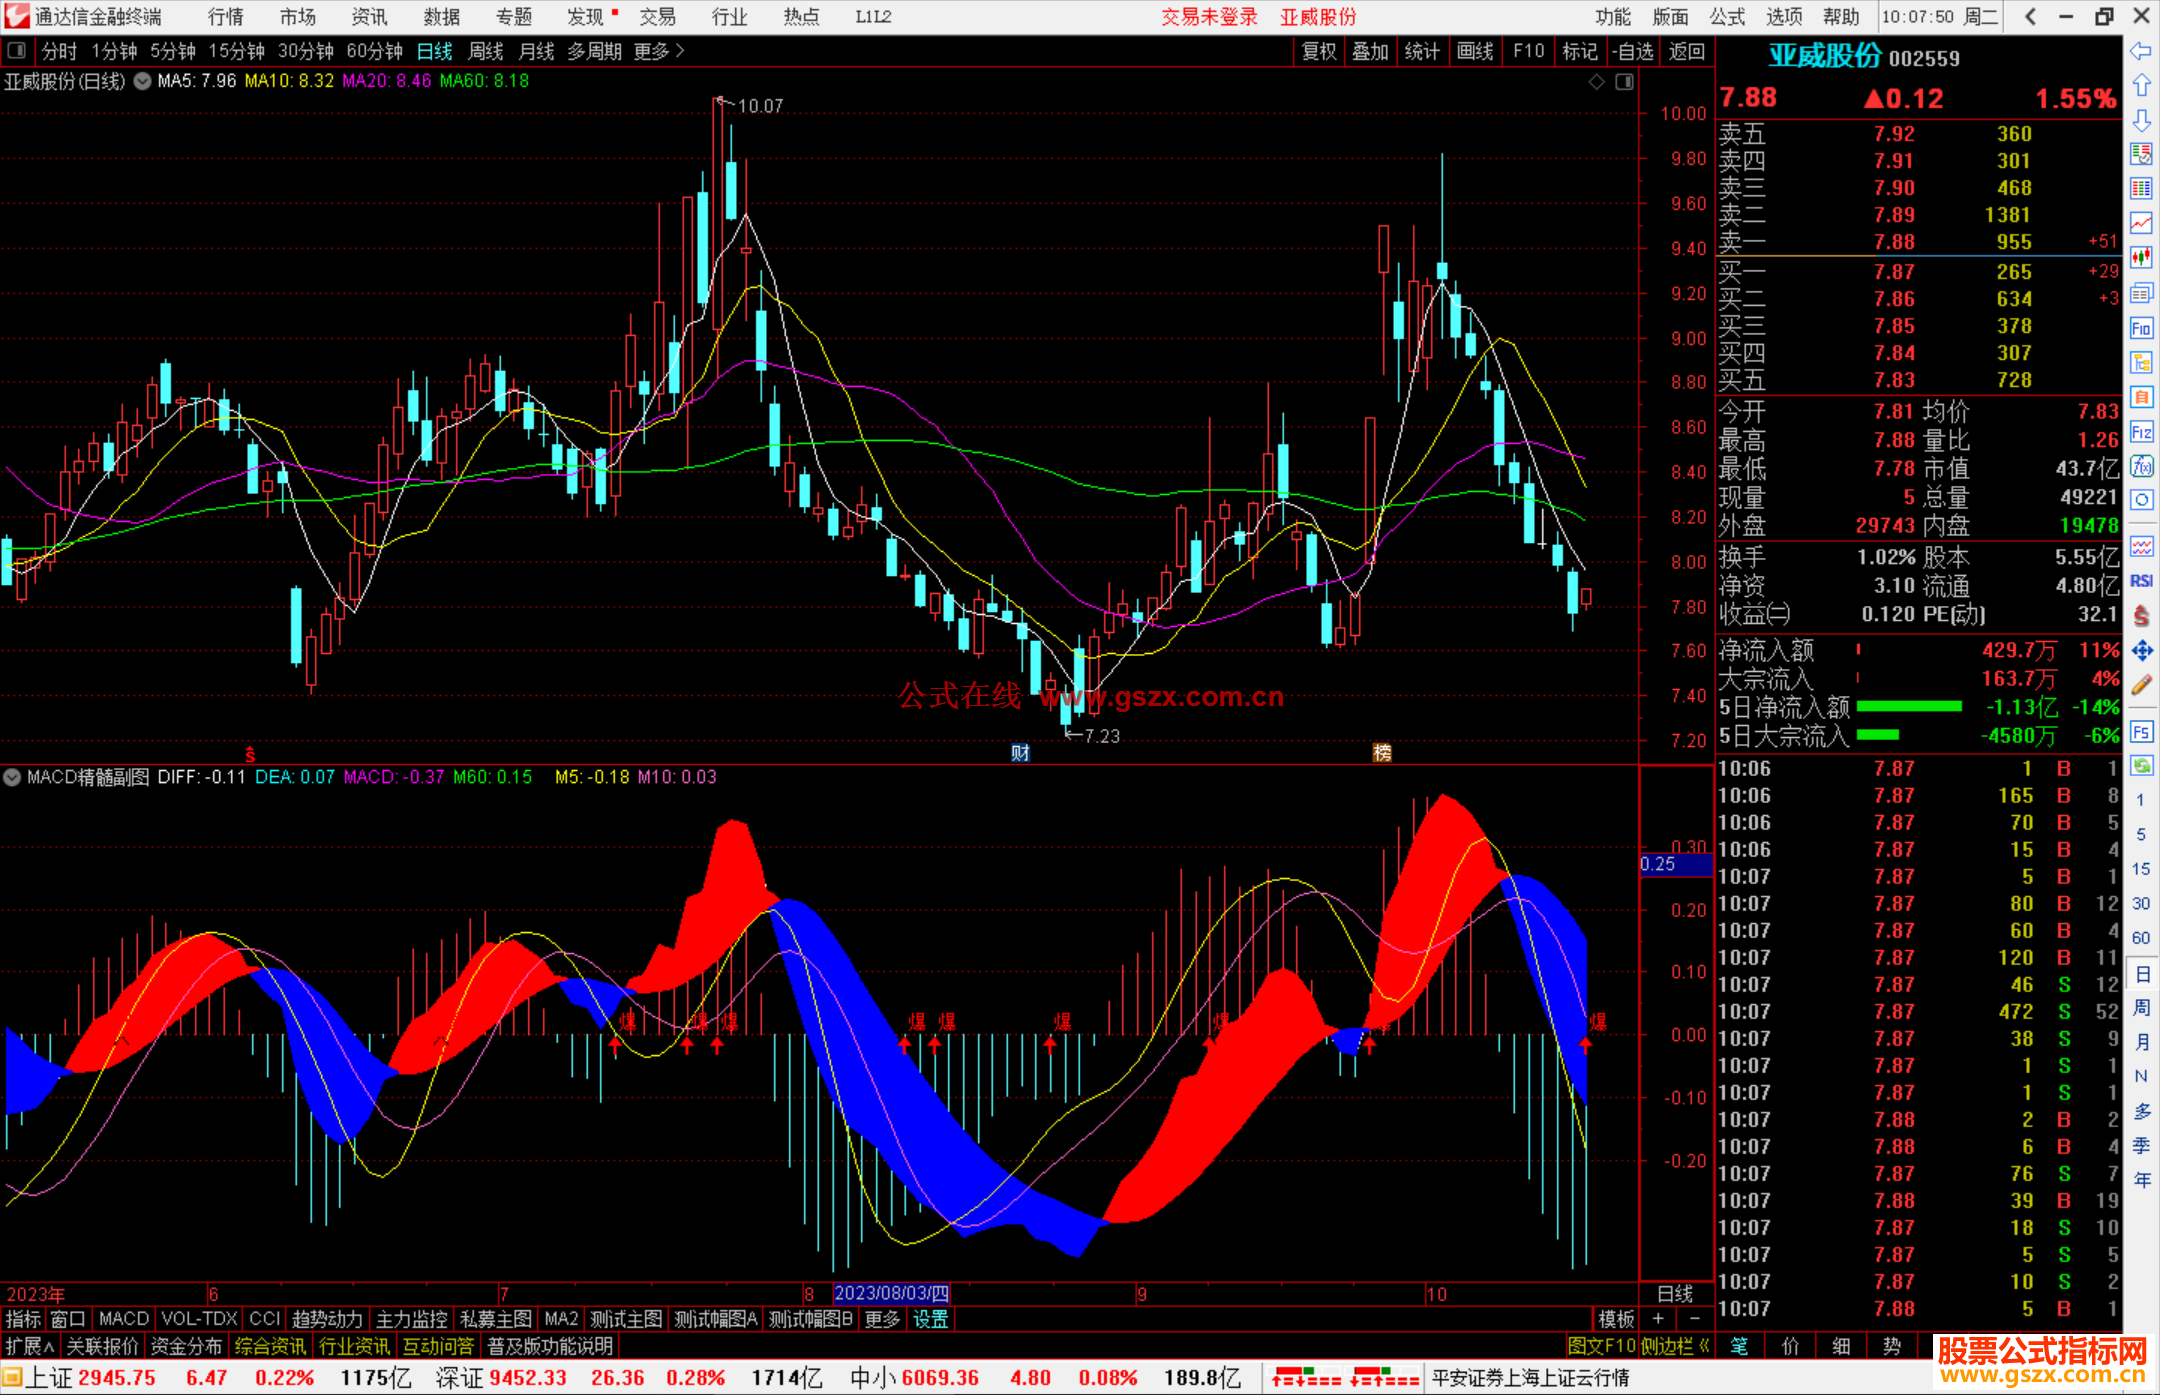Switch to the 周线 period tab
This screenshot has height=1395, width=2160.
point(485,51)
